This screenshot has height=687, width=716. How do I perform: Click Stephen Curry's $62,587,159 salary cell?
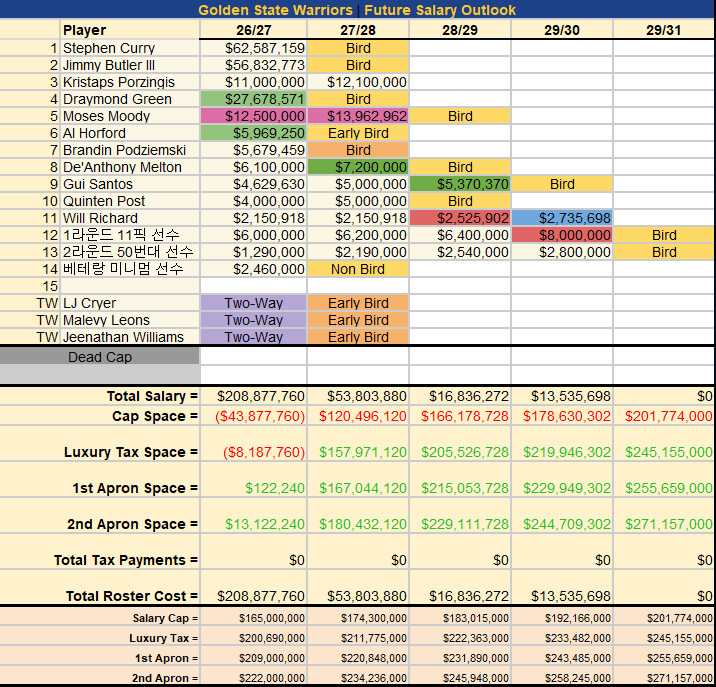(x=253, y=48)
